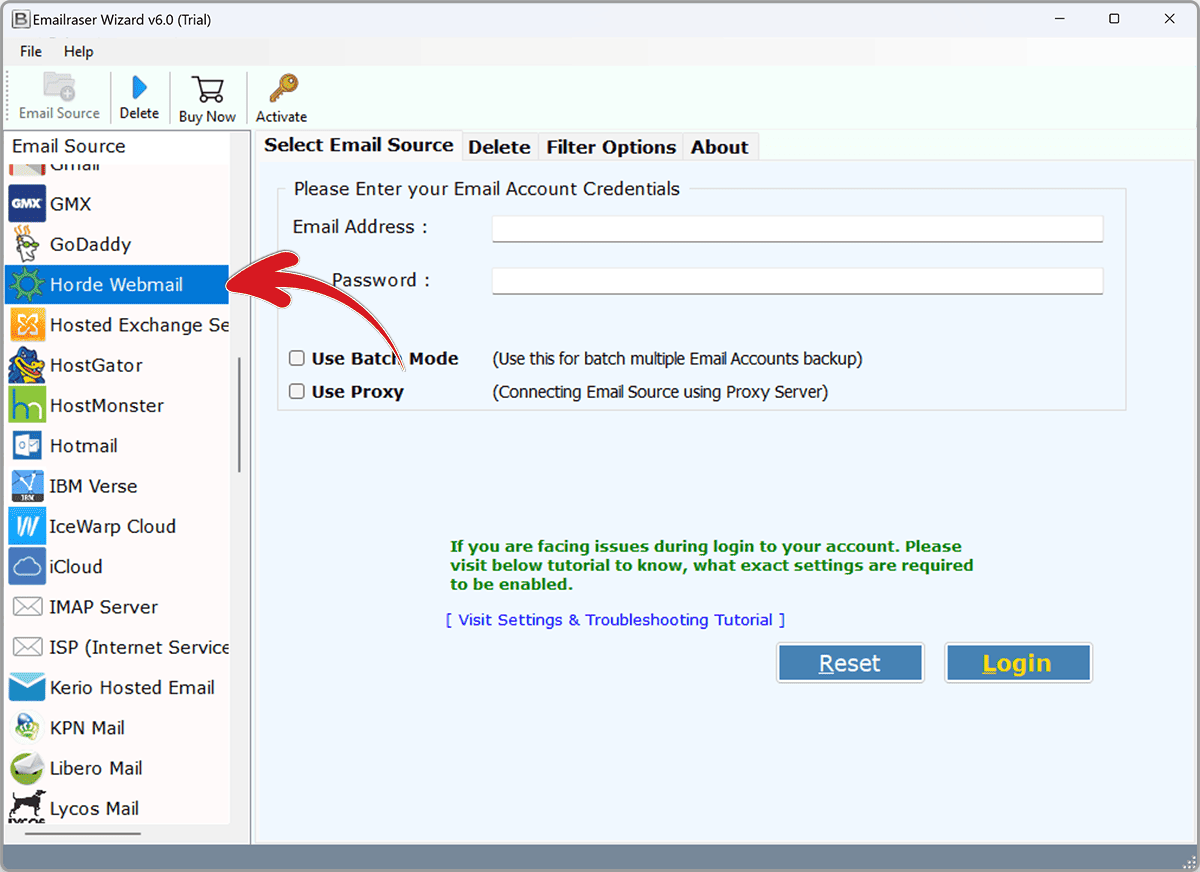Viewport: 1200px width, 872px height.
Task: Select Horde Webmail in the source list
Action: coord(117,285)
